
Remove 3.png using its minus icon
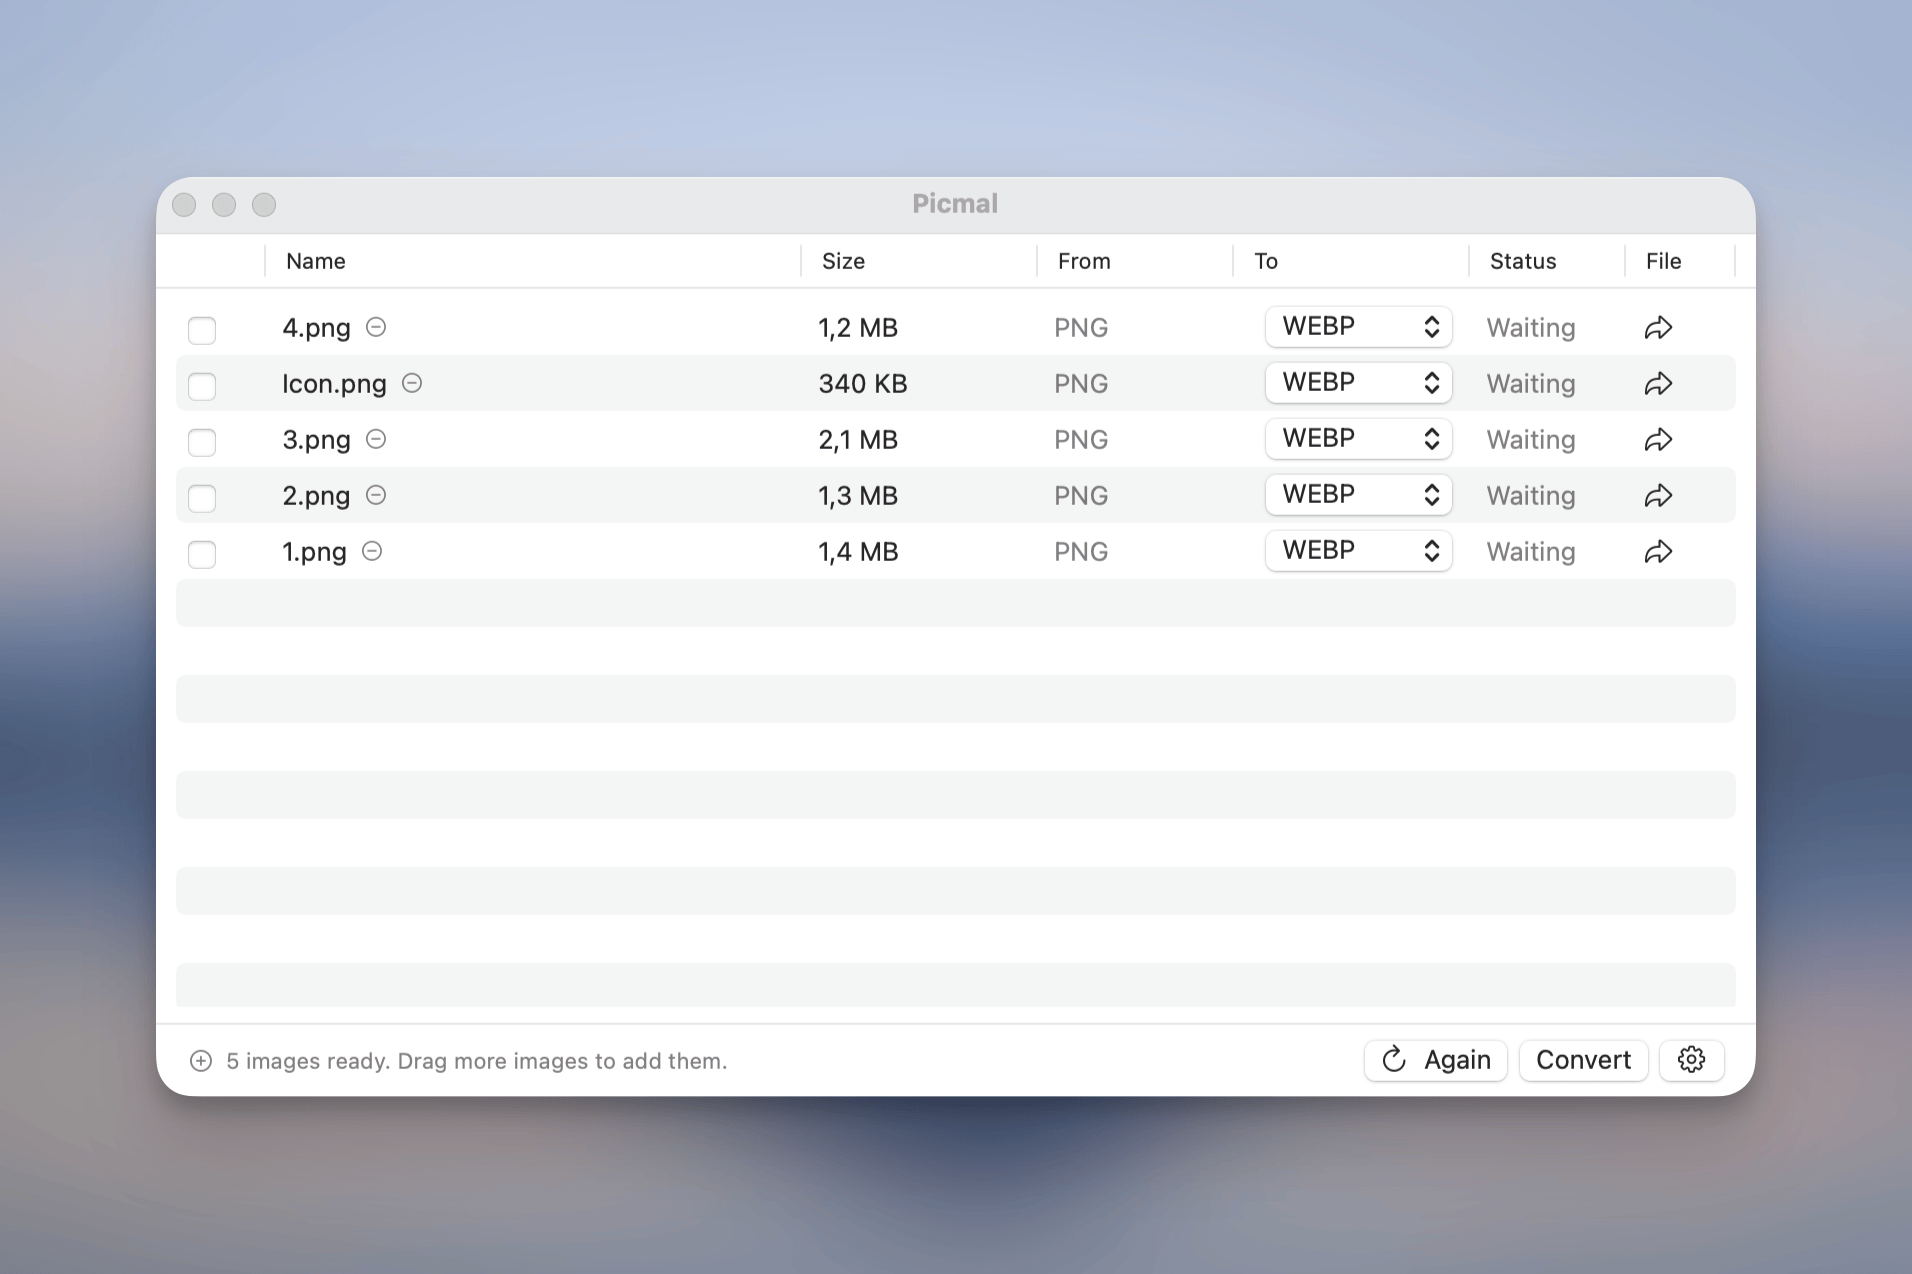pyautogui.click(x=376, y=439)
